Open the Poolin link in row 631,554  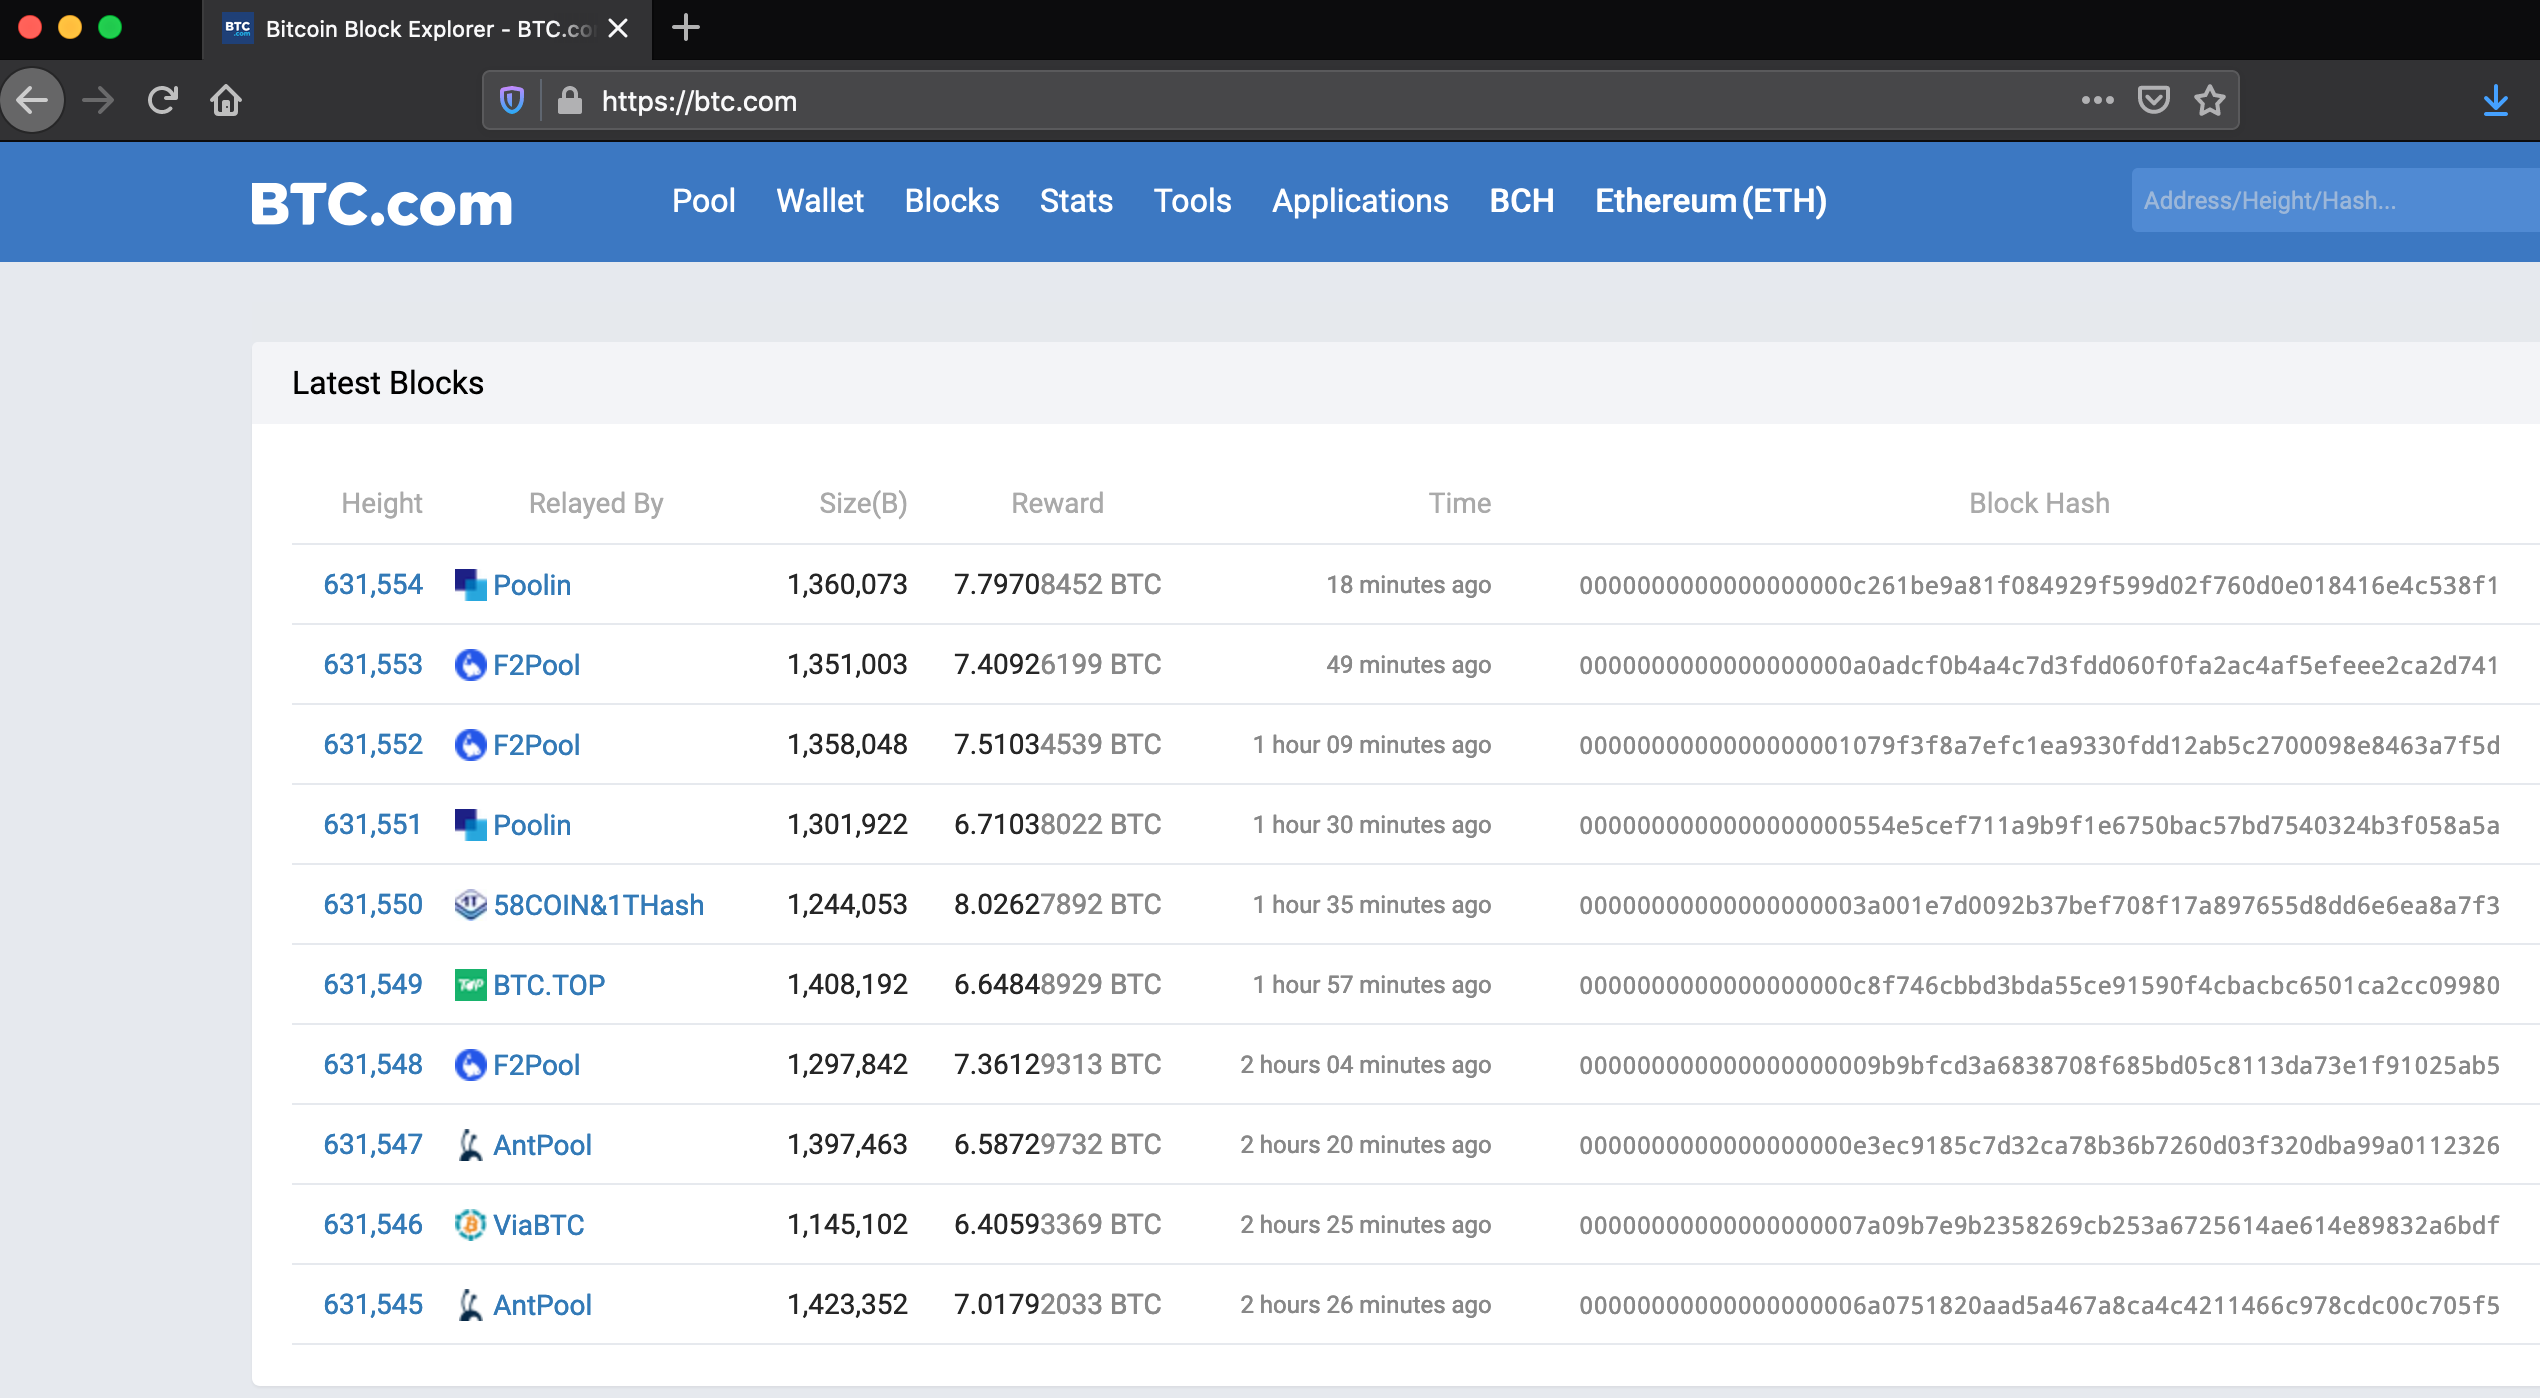point(532,585)
